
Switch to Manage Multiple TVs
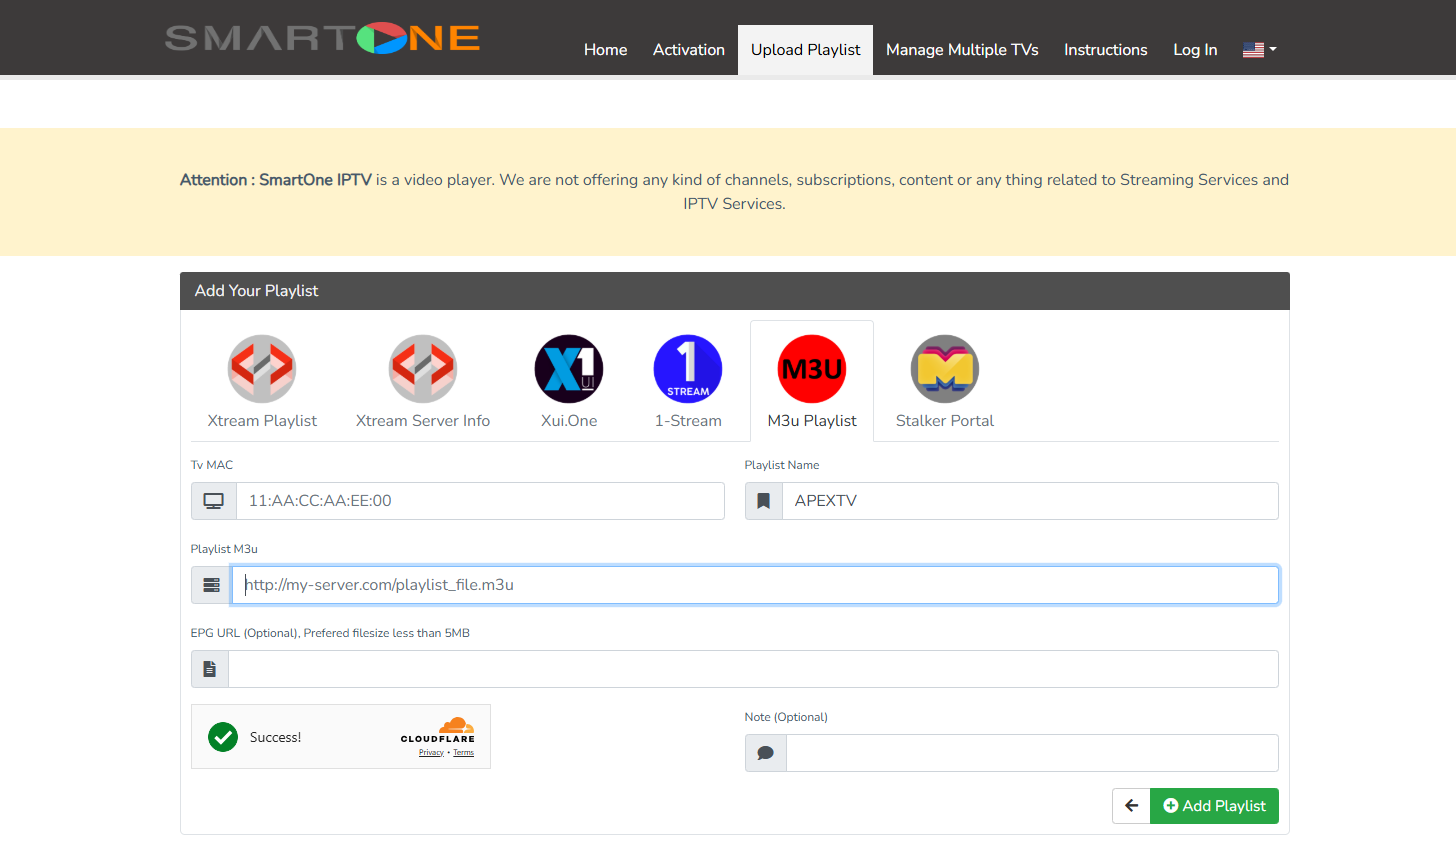tap(962, 50)
